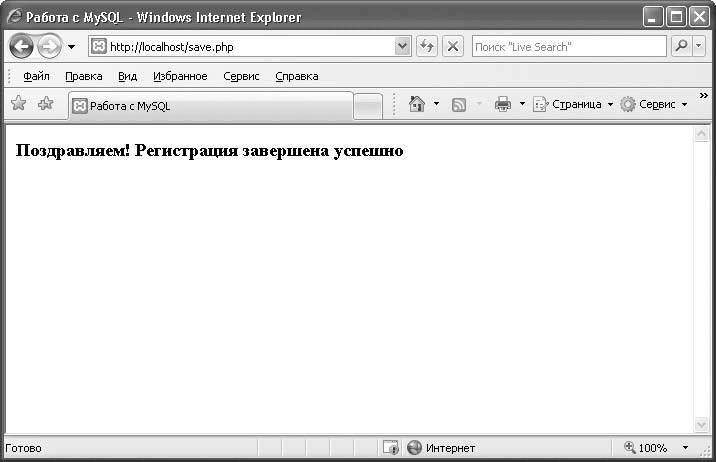Click the RSS feeds icon

point(459,104)
